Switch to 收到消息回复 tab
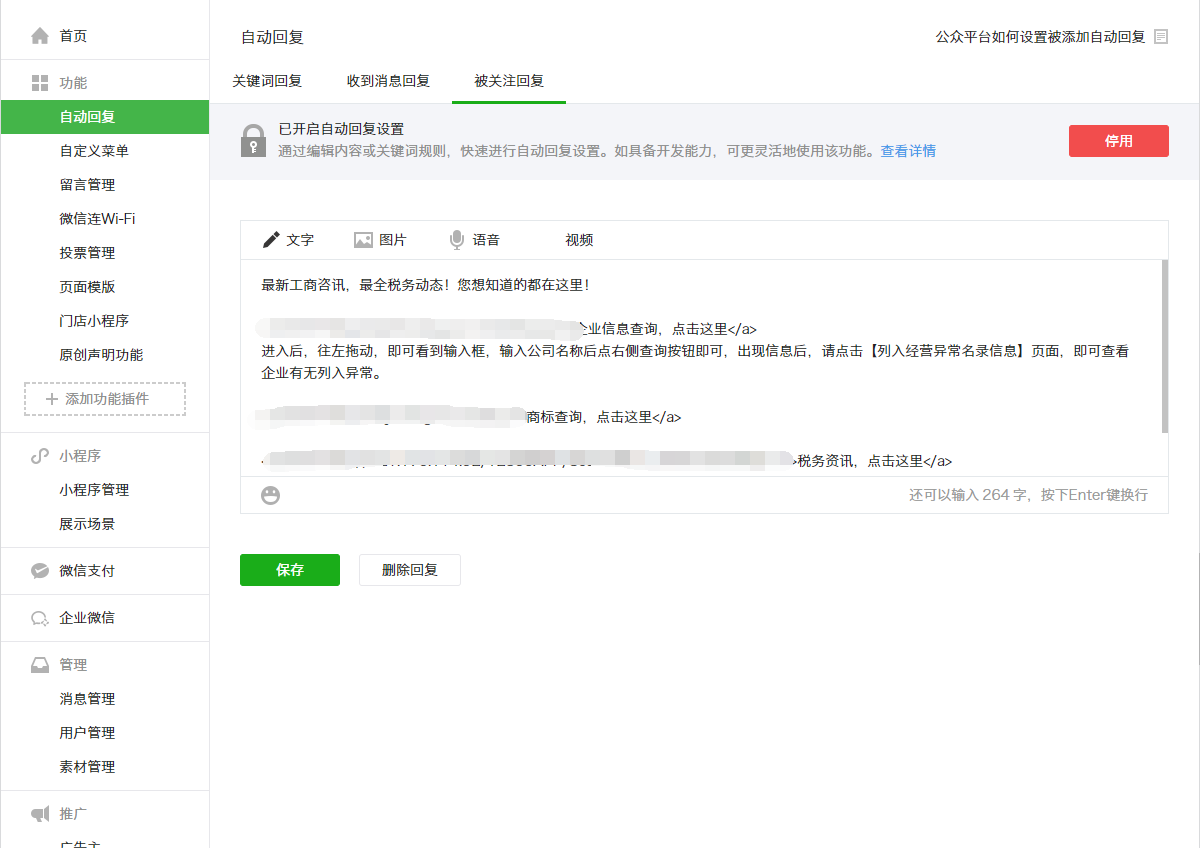The height and width of the screenshot is (848, 1200). pyautogui.click(x=388, y=81)
